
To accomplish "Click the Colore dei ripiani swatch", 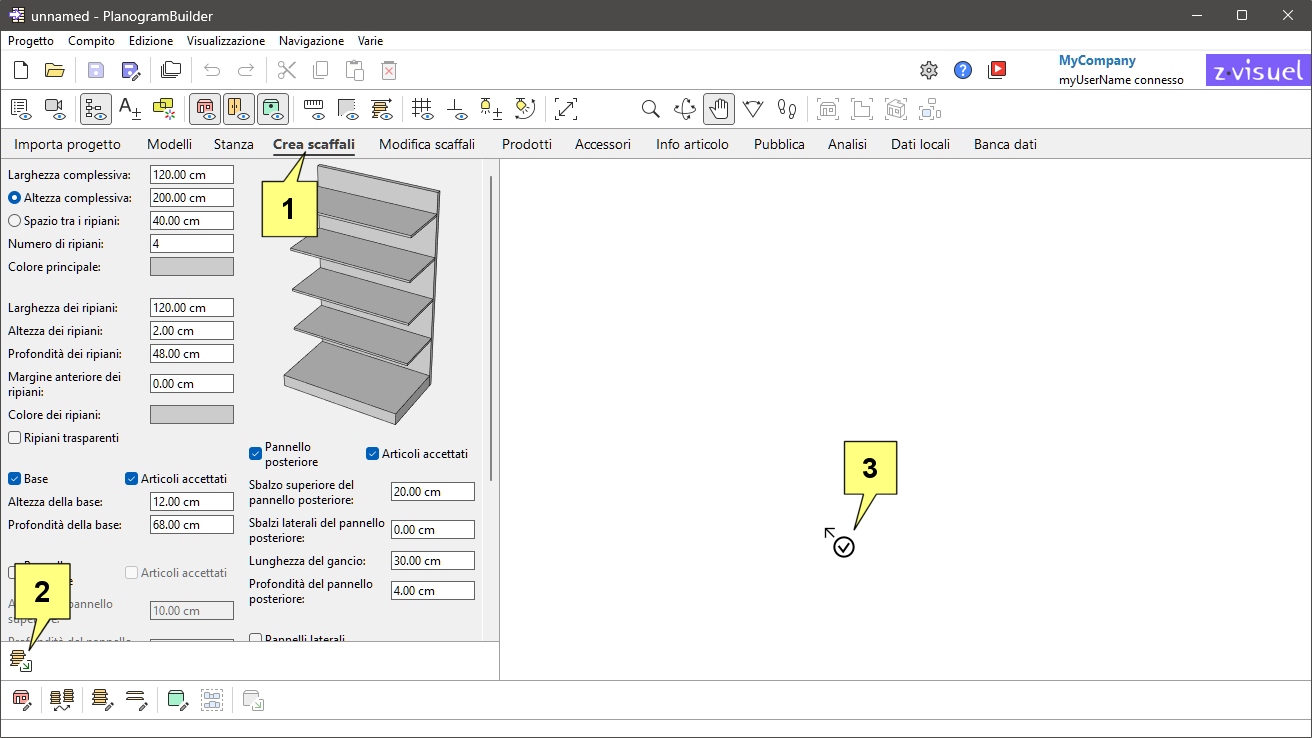I will pyautogui.click(x=192, y=415).
